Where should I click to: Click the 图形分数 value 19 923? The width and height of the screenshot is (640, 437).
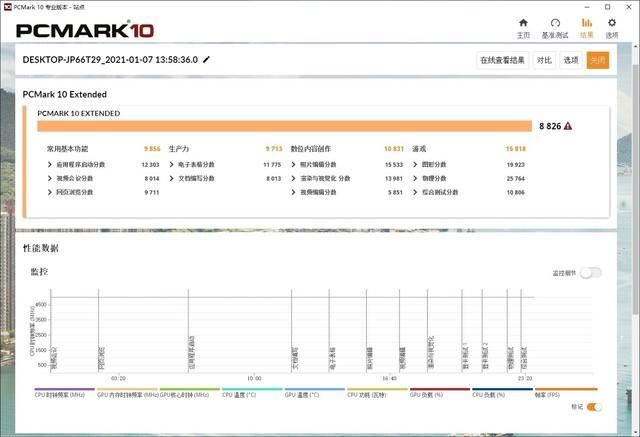tap(516, 164)
